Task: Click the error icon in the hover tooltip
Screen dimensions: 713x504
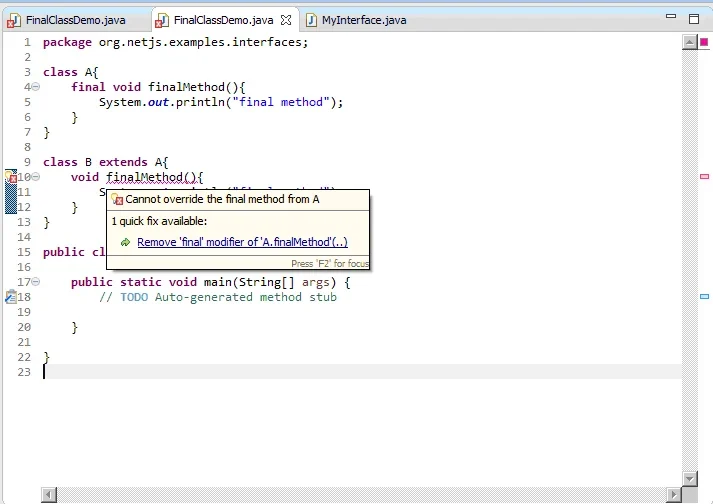Action: pos(117,199)
